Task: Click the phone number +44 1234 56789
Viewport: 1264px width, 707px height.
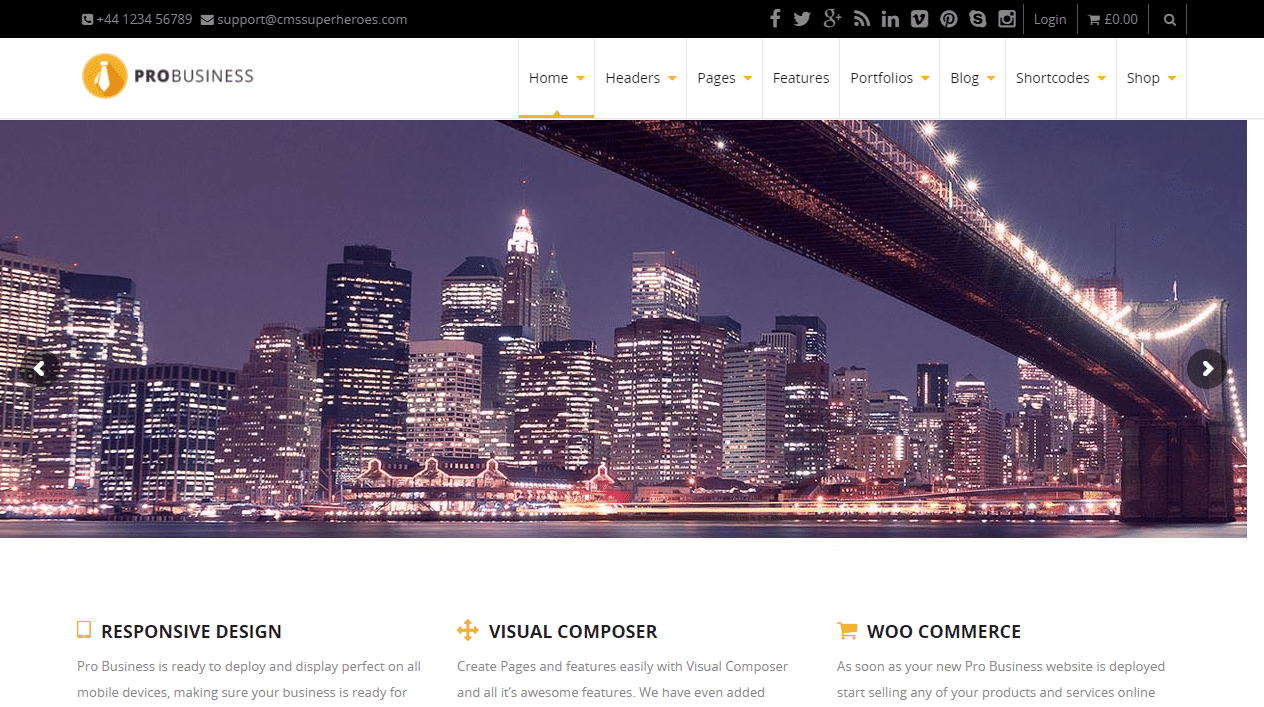Action: 144,19
